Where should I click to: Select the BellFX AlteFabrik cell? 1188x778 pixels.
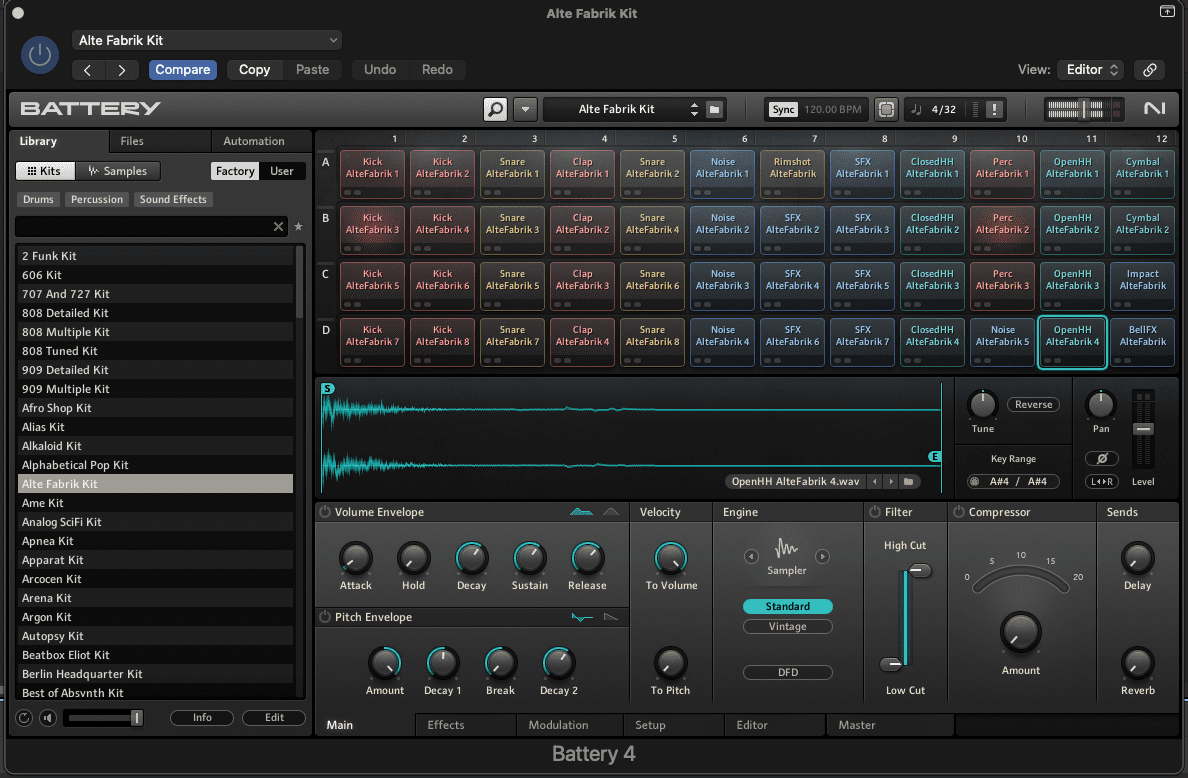pyautogui.click(x=1142, y=342)
